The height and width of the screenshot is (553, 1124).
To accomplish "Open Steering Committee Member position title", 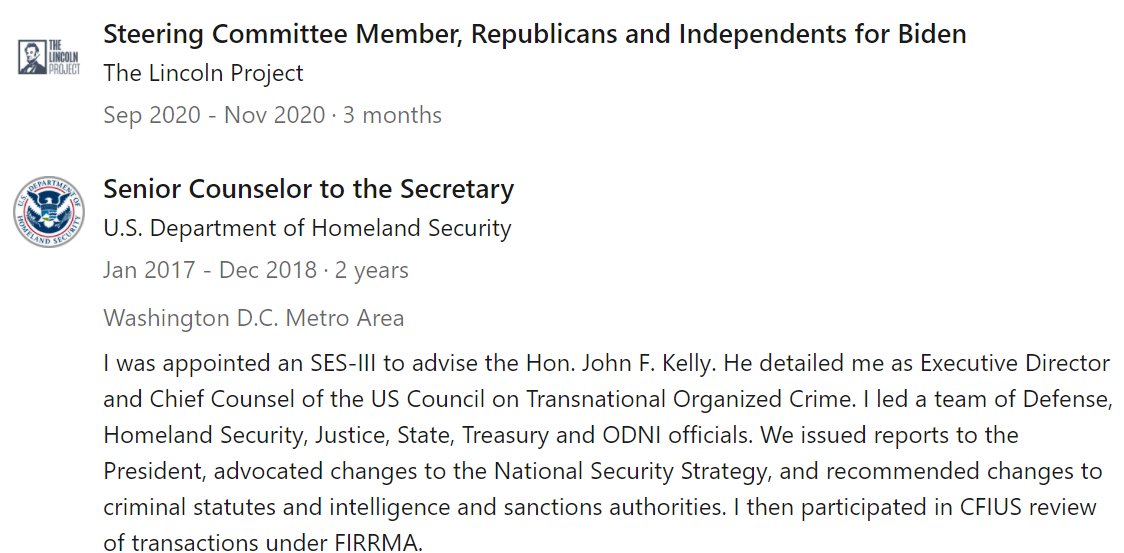I will (534, 33).
